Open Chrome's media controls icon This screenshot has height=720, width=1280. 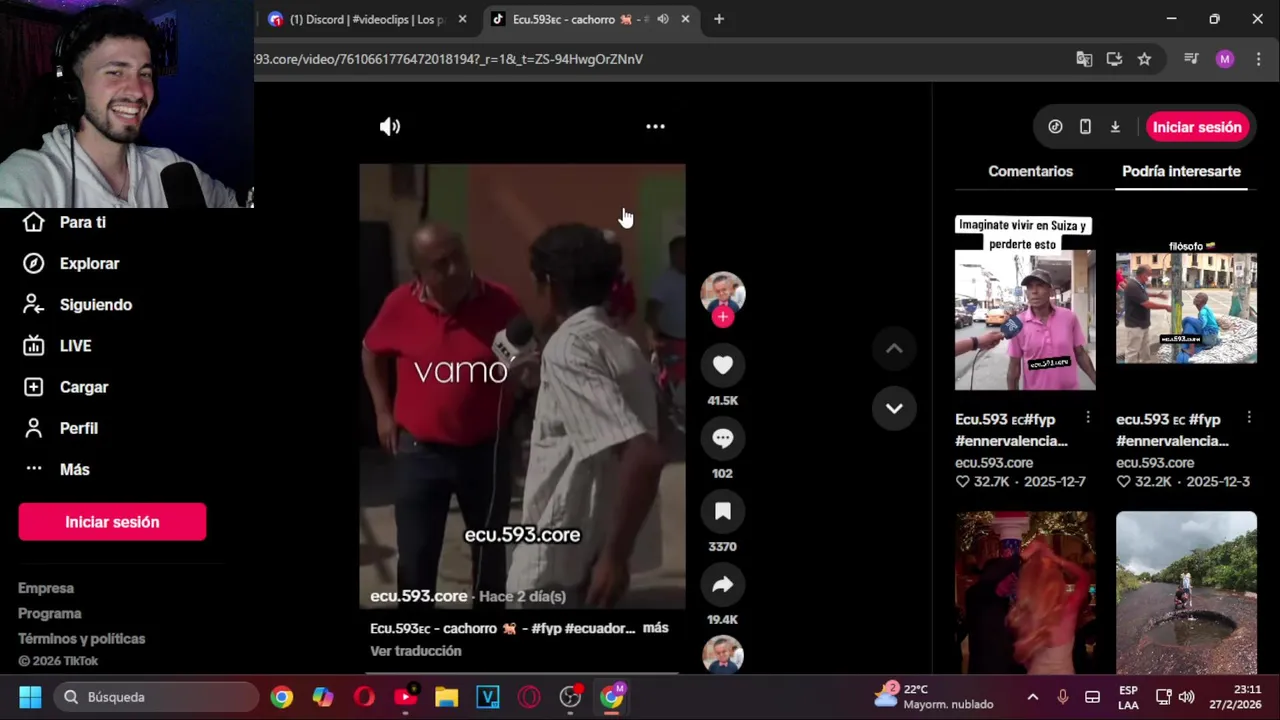(1191, 59)
